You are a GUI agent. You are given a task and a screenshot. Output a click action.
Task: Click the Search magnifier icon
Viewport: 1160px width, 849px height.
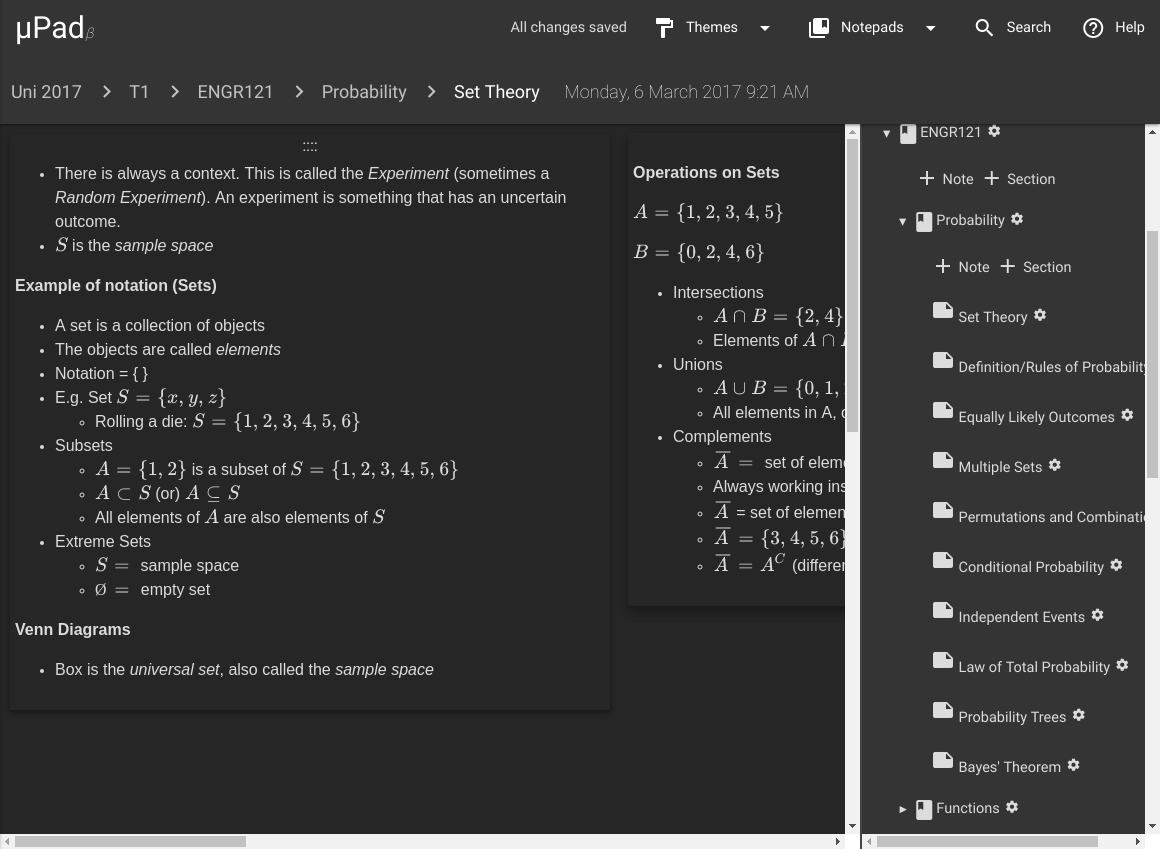click(984, 28)
